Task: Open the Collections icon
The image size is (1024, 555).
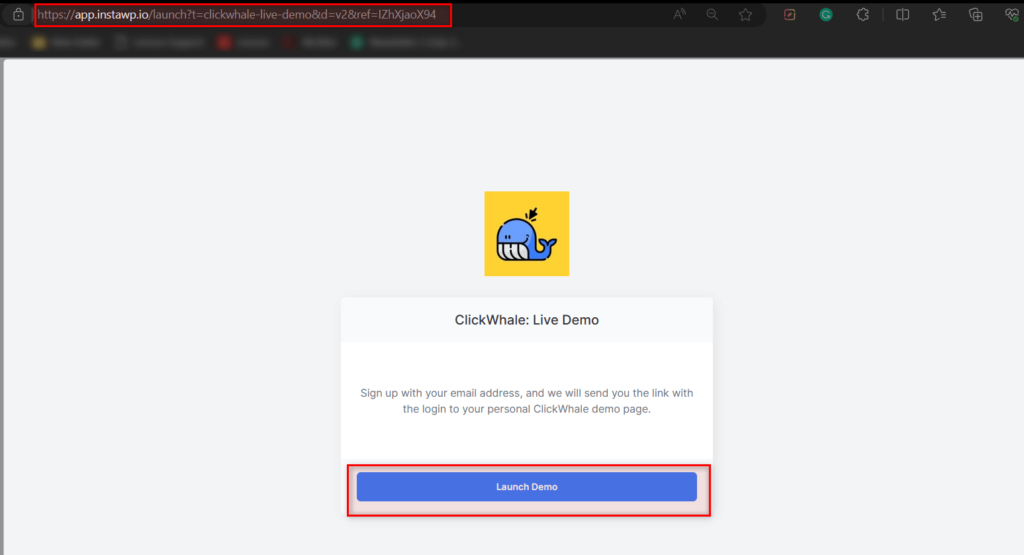Action: coord(976,14)
